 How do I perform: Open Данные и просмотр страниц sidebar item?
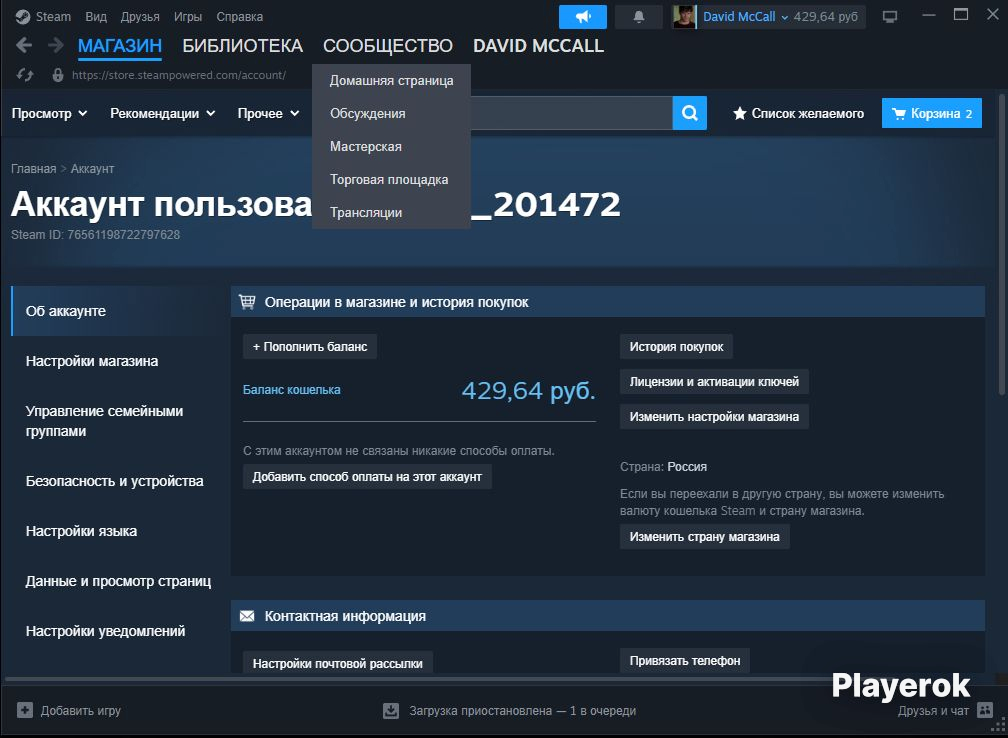point(120,581)
